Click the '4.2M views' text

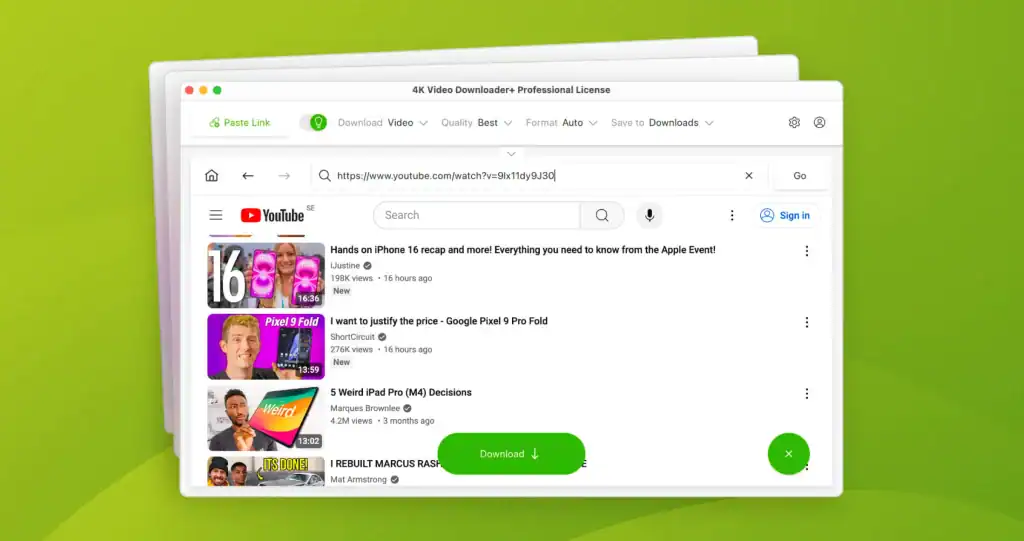point(351,421)
